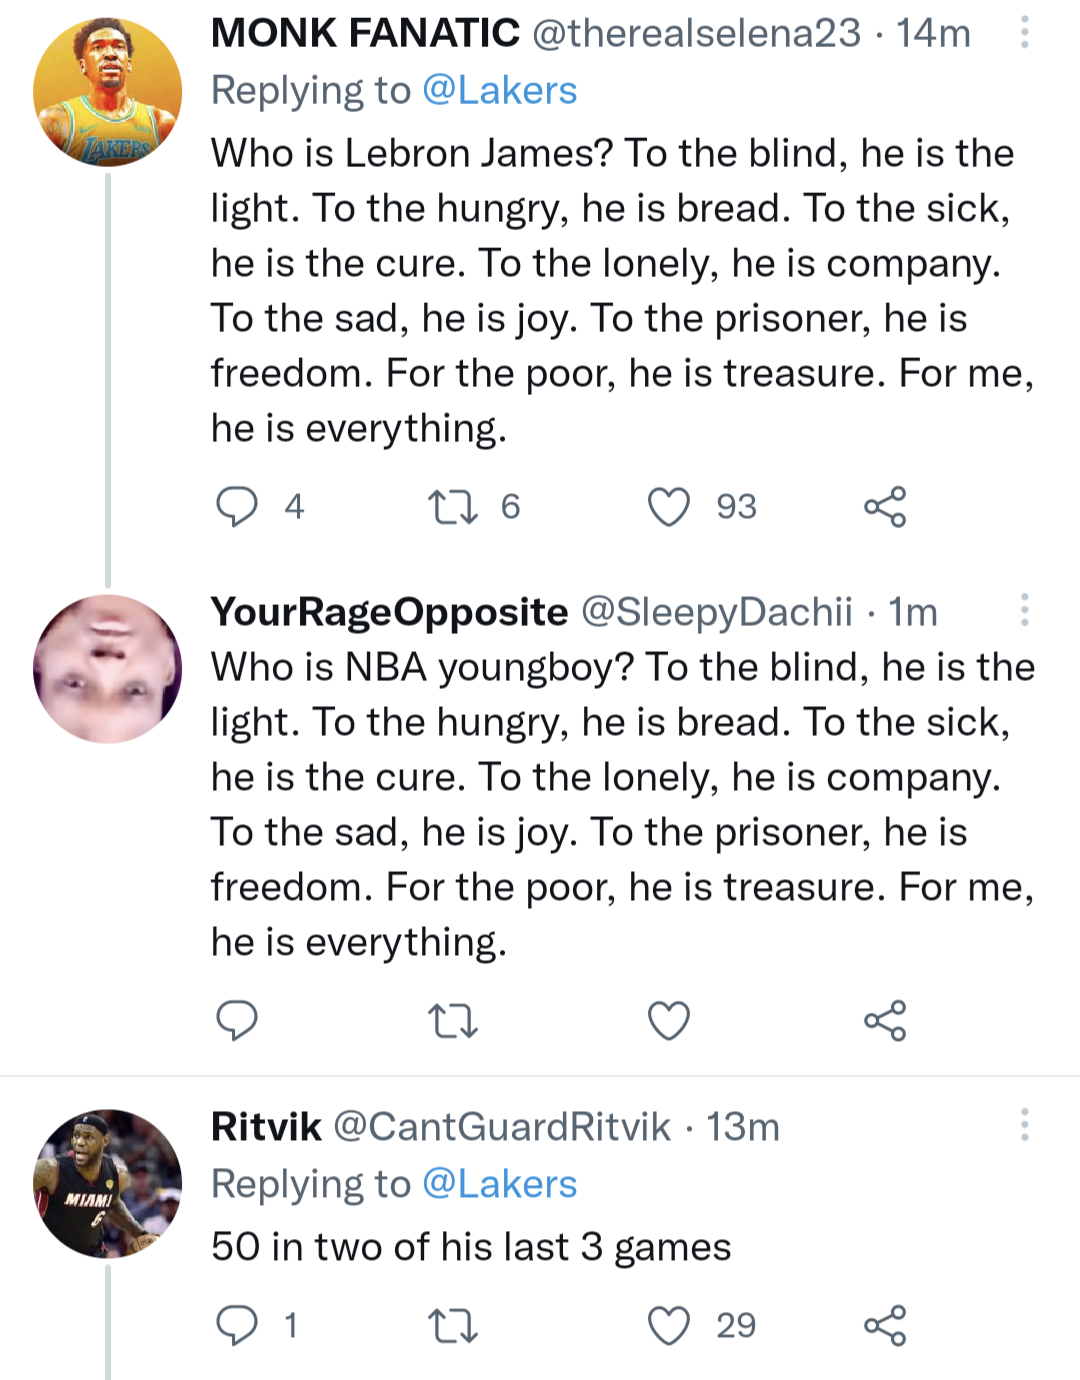Open more options for Ritvik's tweet
1080x1380 pixels.
1025,1125
